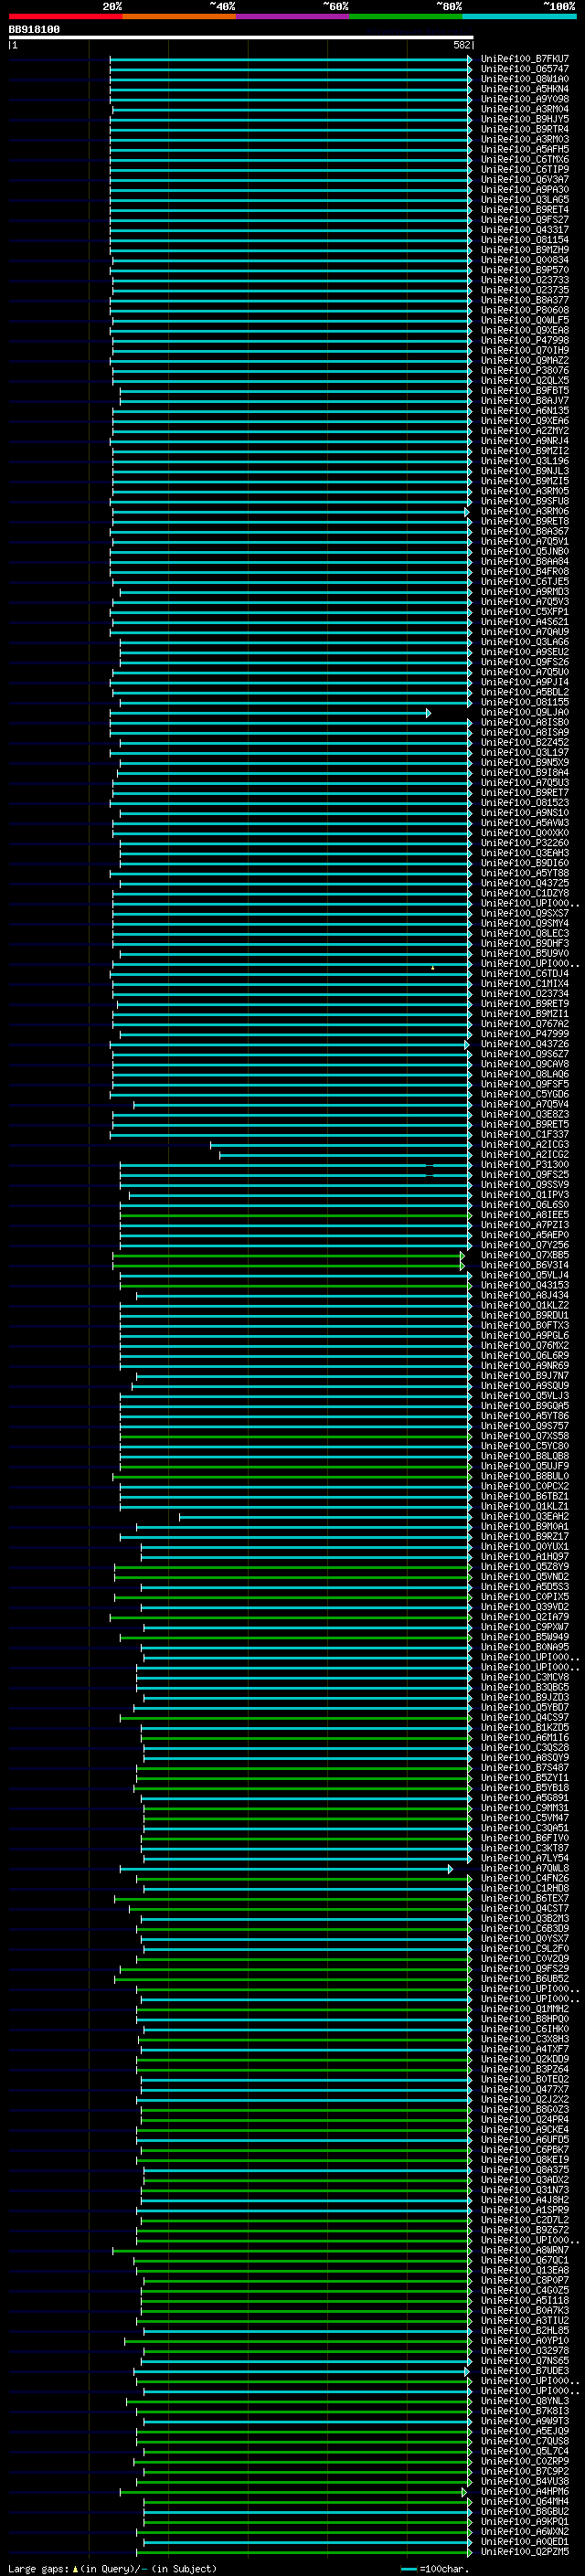Image resolution: width=585 pixels, height=2576 pixels.
Task: Open hit UniRef100_Q00834
Action: click(x=524, y=260)
